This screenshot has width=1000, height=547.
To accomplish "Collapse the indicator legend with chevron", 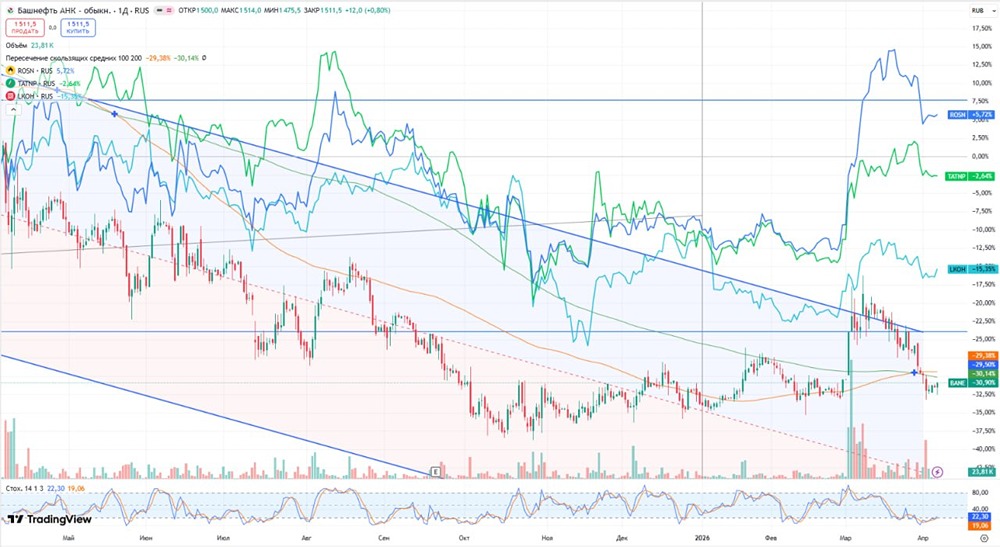I will (x=13, y=110).
